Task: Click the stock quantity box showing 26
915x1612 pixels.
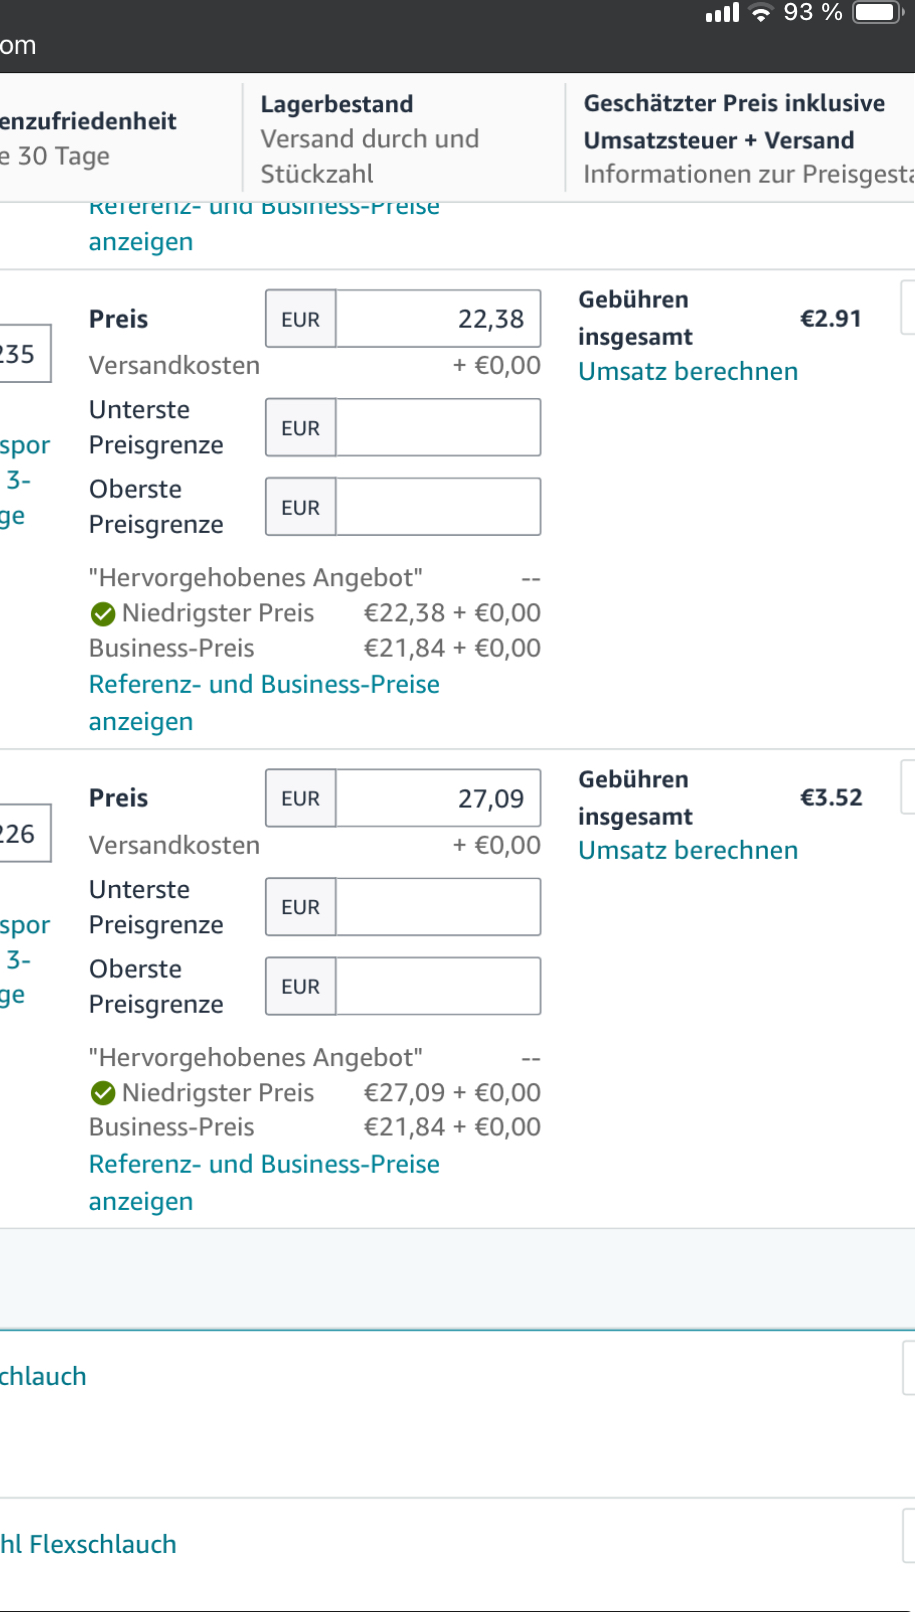Action: coord(20,833)
